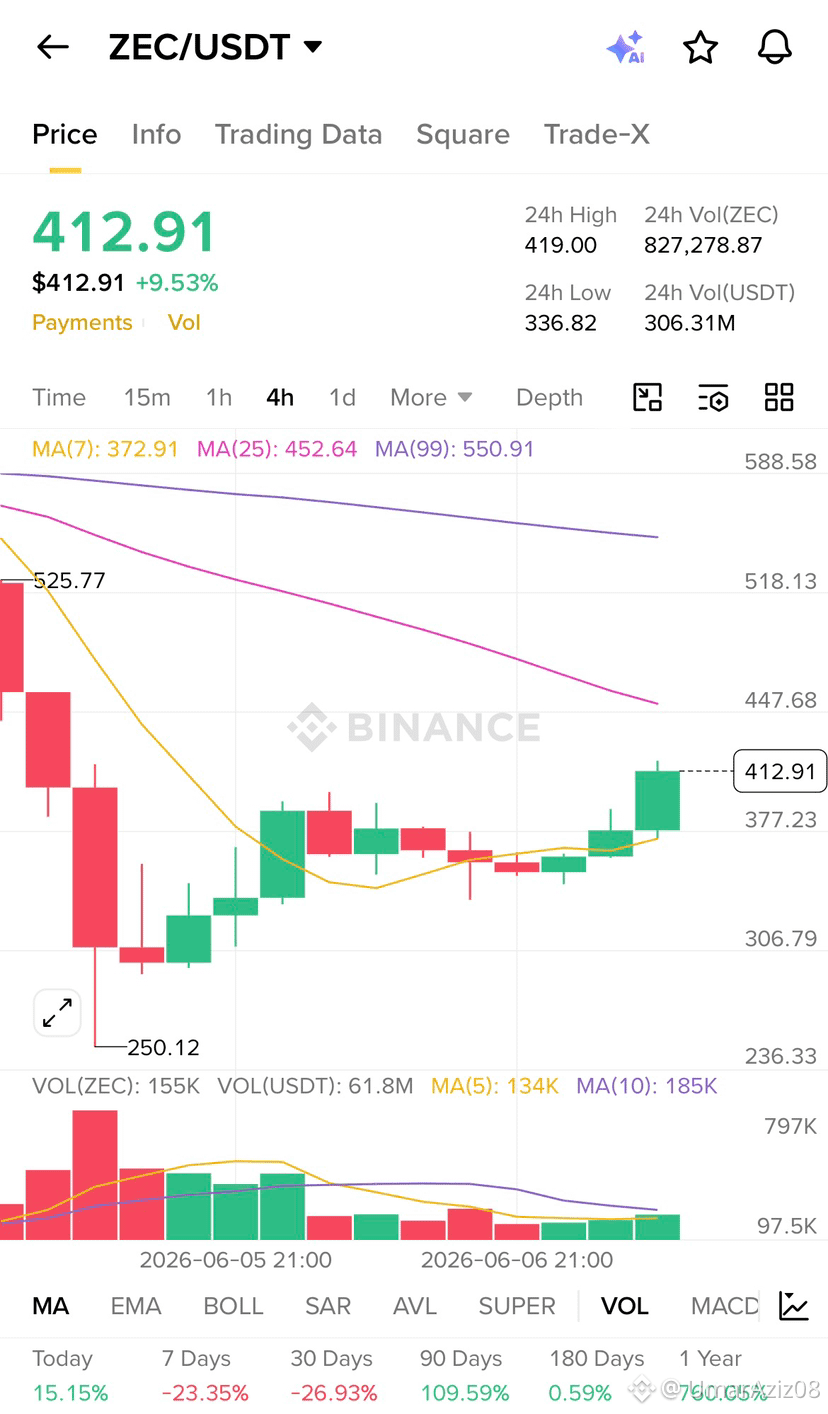828x1414 pixels.
Task: Tap the volume MA(5): 134K label
Action: 495,1086
